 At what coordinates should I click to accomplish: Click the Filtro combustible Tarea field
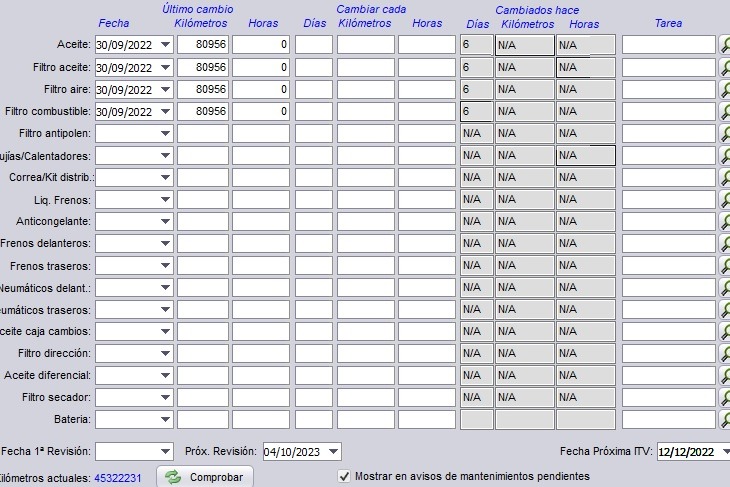click(669, 112)
